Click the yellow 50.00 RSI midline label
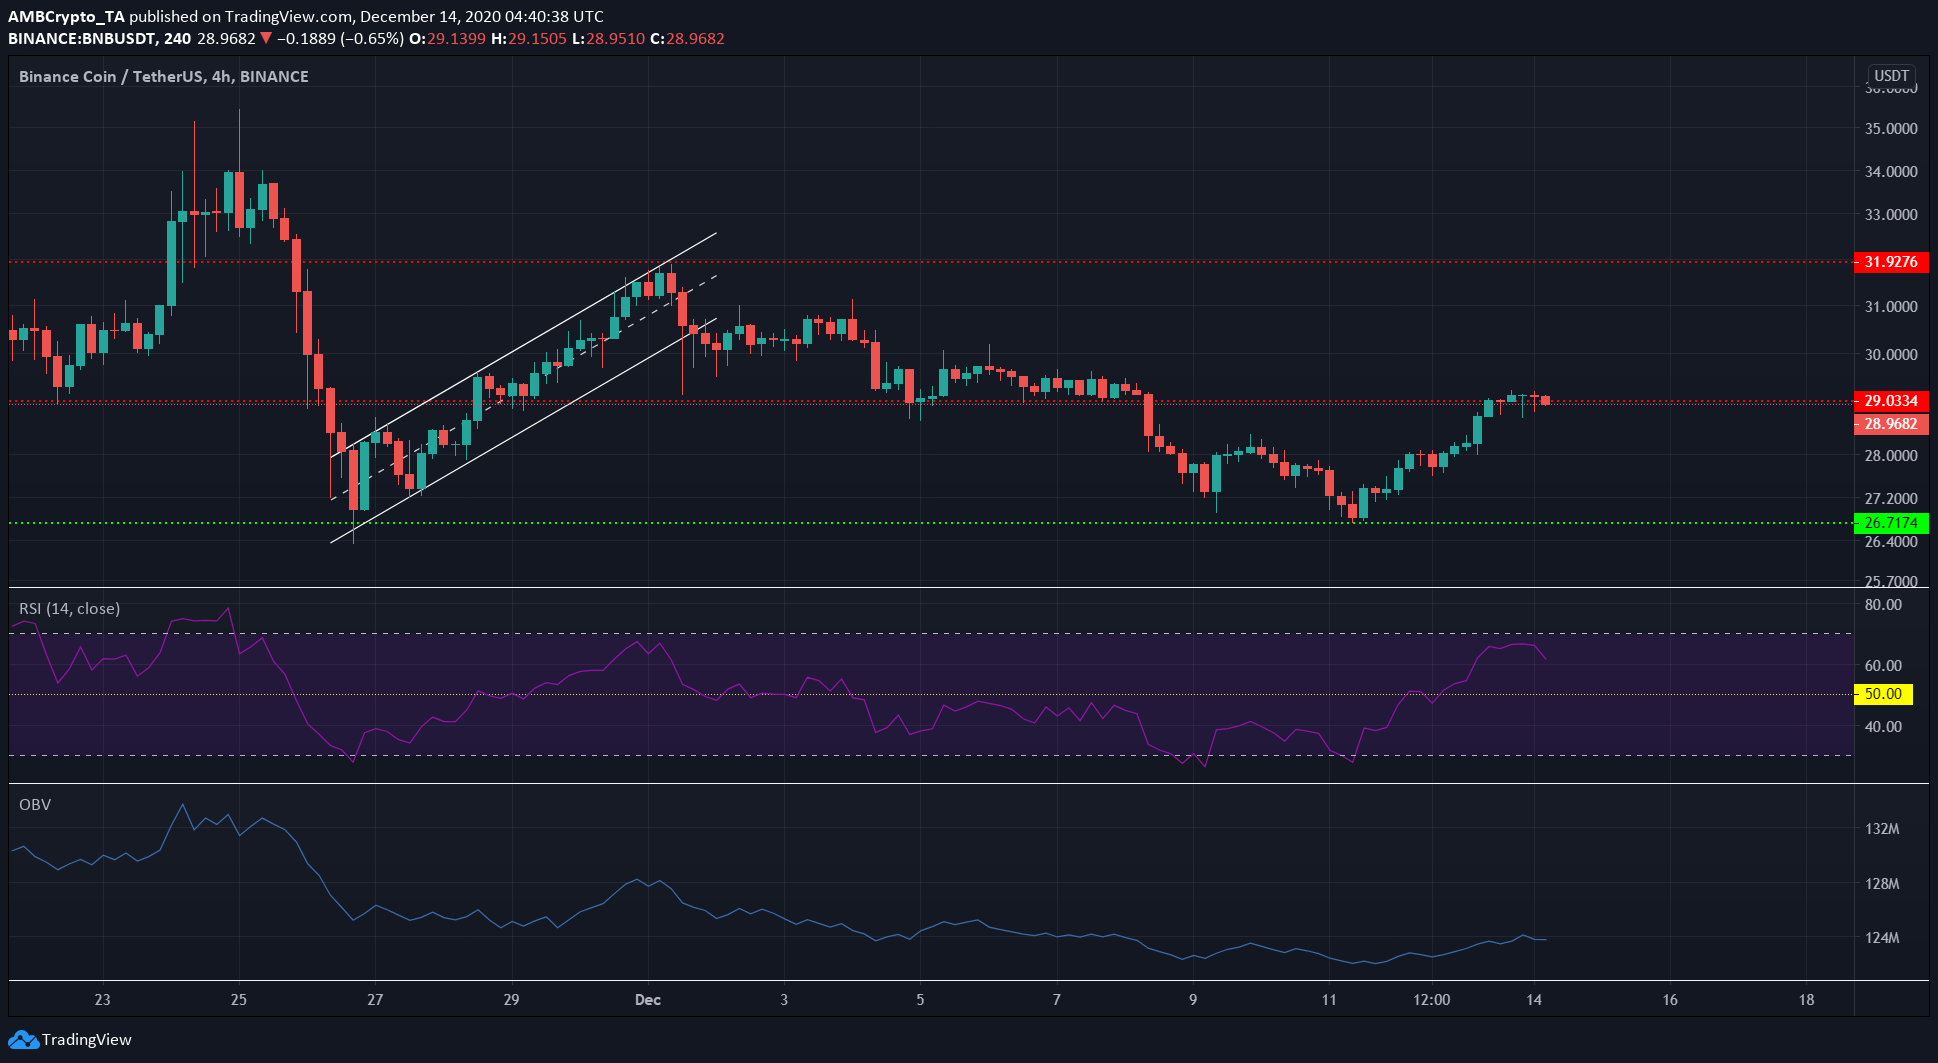 (x=1883, y=694)
